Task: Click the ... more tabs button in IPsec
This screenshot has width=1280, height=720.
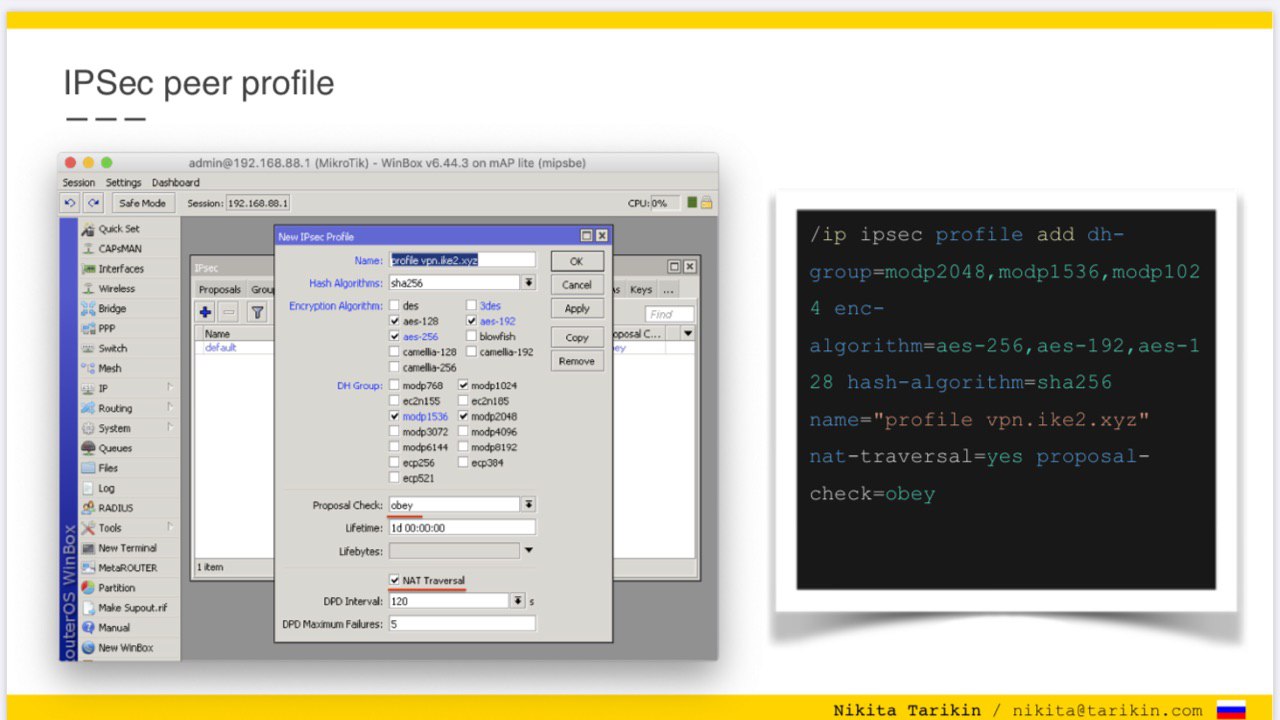Action: pyautogui.click(x=668, y=290)
